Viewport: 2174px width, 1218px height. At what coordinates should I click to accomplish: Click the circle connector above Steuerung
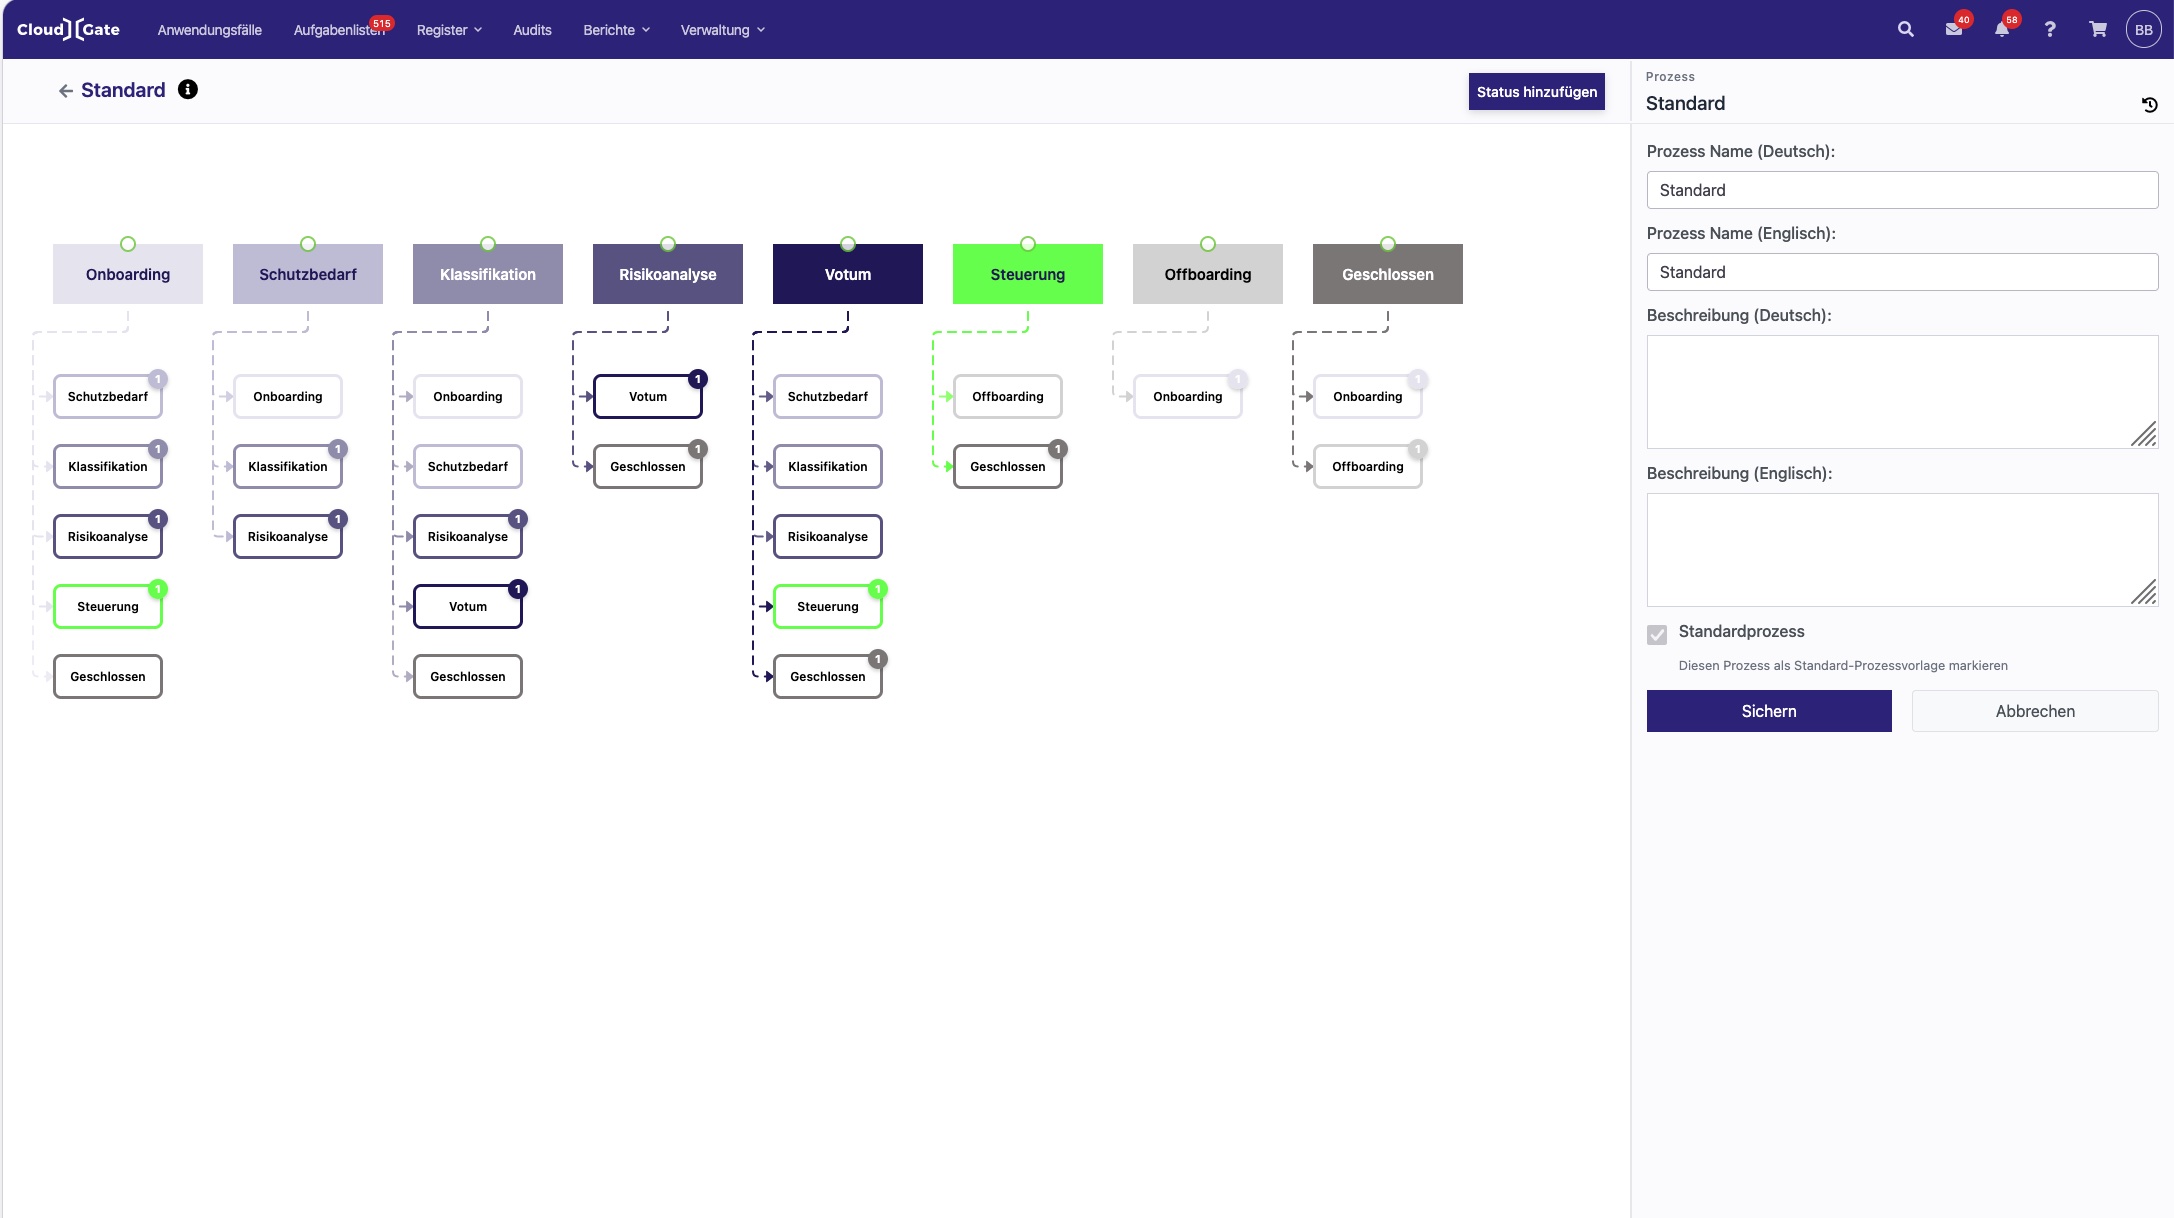point(1027,244)
